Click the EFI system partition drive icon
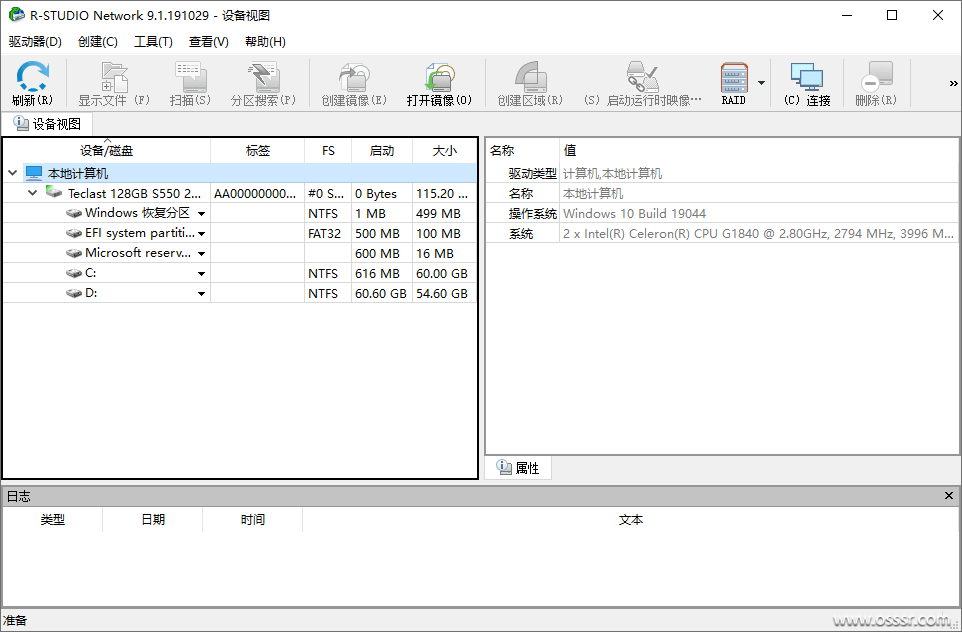Viewport: 962px width, 632px height. [74, 233]
